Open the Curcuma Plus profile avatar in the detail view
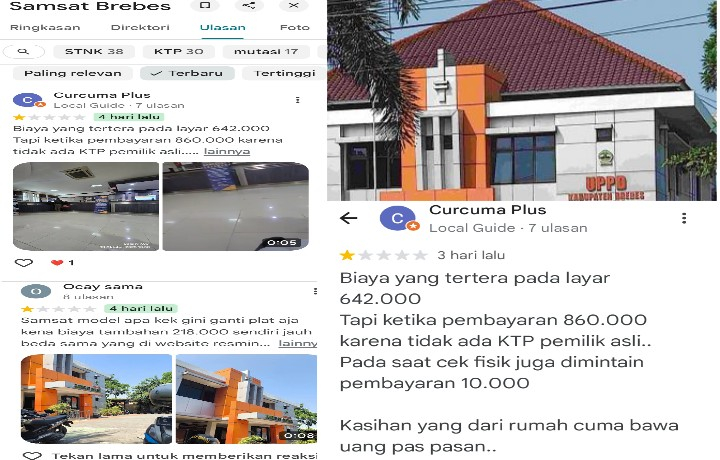The image size is (720, 460). pyautogui.click(x=398, y=218)
